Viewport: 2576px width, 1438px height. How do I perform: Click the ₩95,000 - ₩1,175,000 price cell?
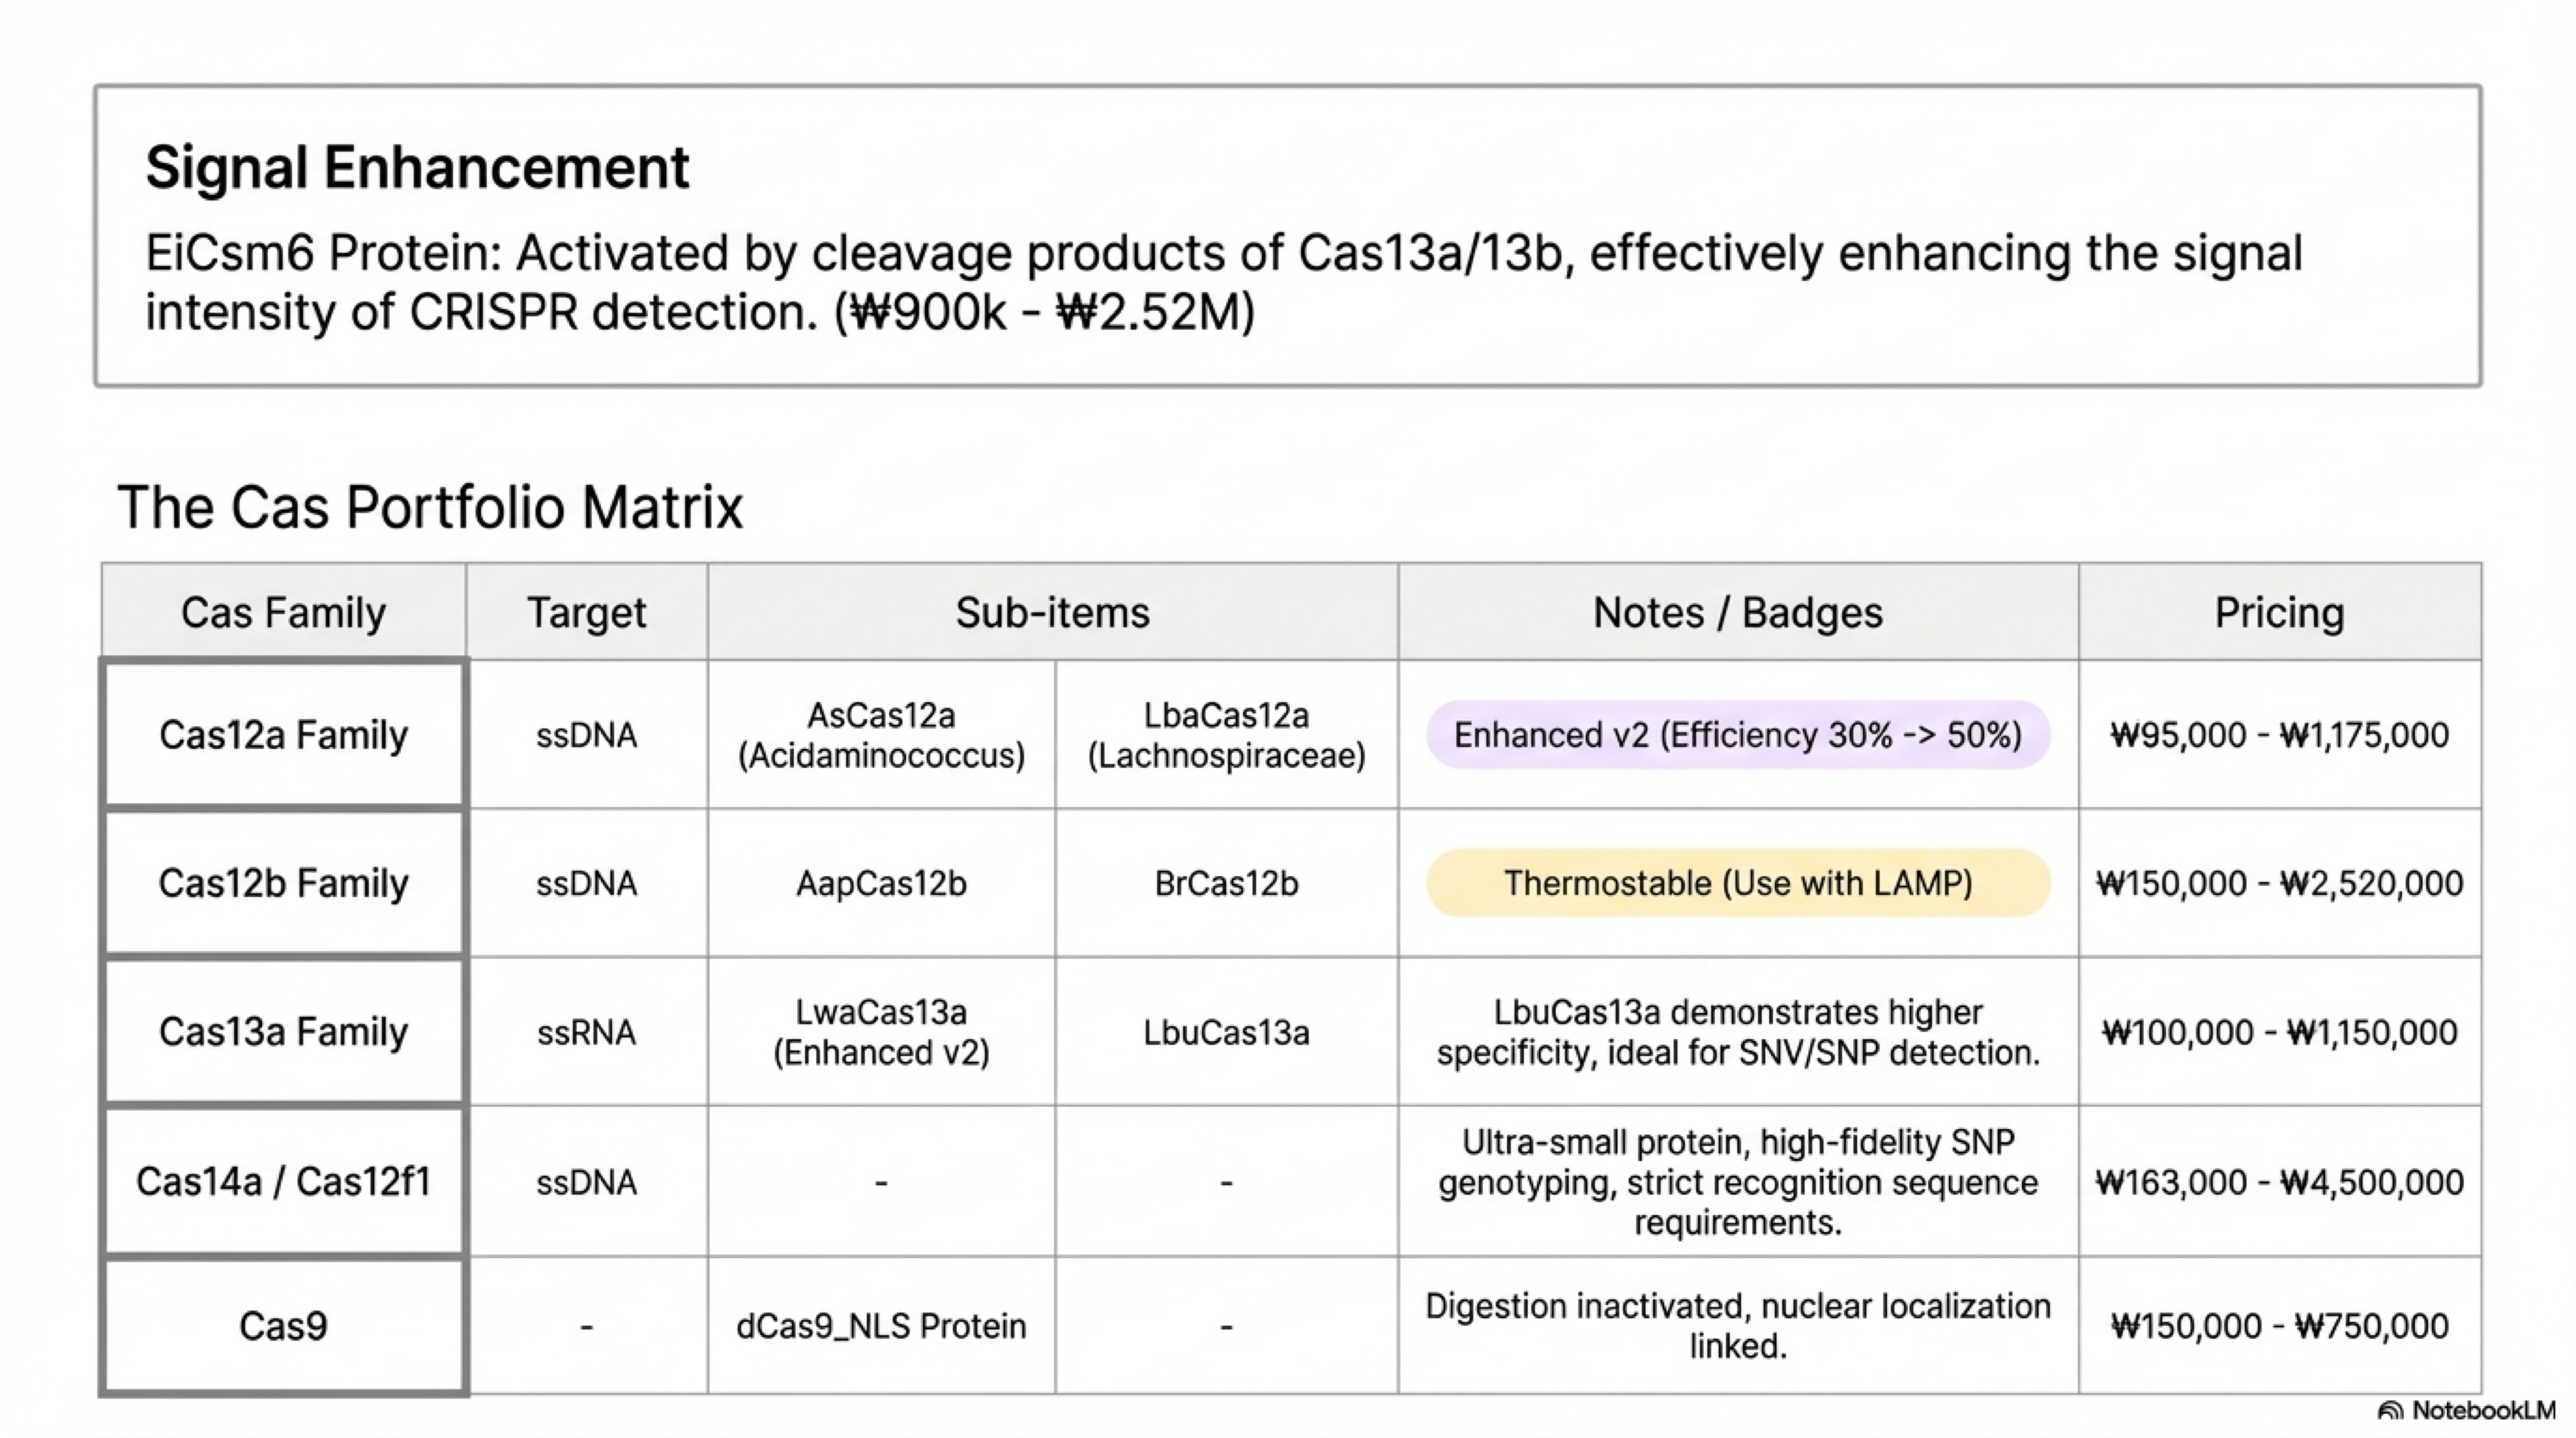coord(2280,735)
